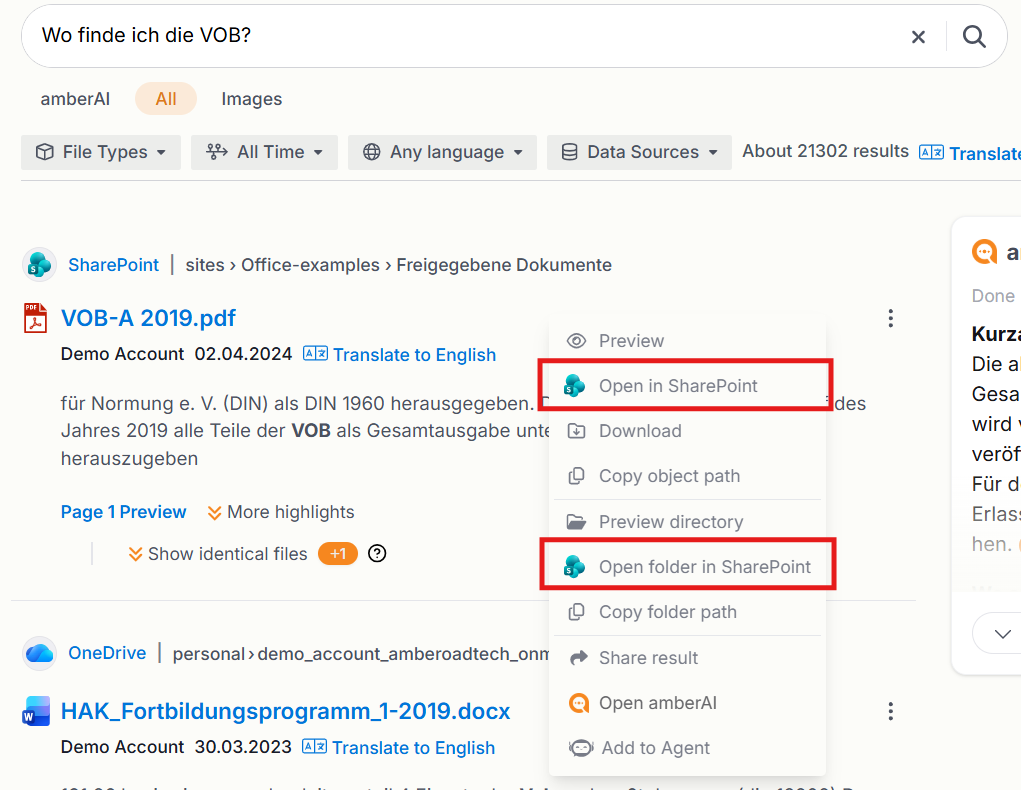
Task: Click the 'Demo Account 02.04.2024' text
Action: click(176, 354)
